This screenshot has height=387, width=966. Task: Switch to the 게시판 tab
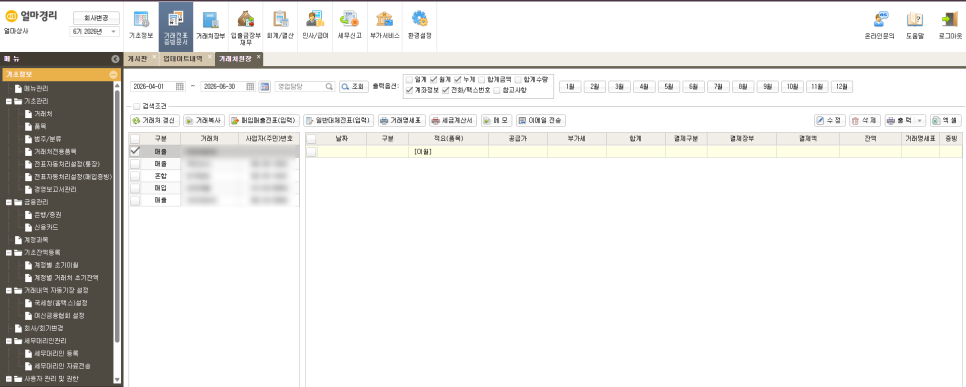click(137, 59)
